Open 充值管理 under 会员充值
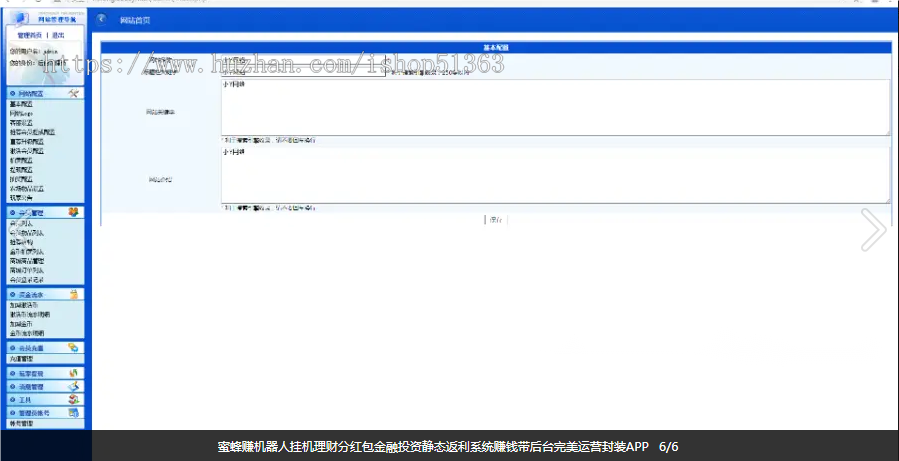 [21, 359]
